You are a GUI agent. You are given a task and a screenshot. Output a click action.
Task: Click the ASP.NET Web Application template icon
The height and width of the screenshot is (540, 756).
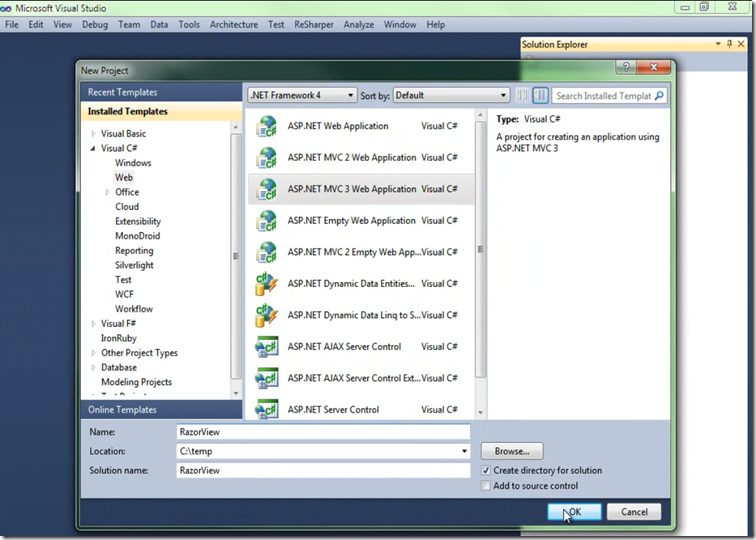point(267,126)
